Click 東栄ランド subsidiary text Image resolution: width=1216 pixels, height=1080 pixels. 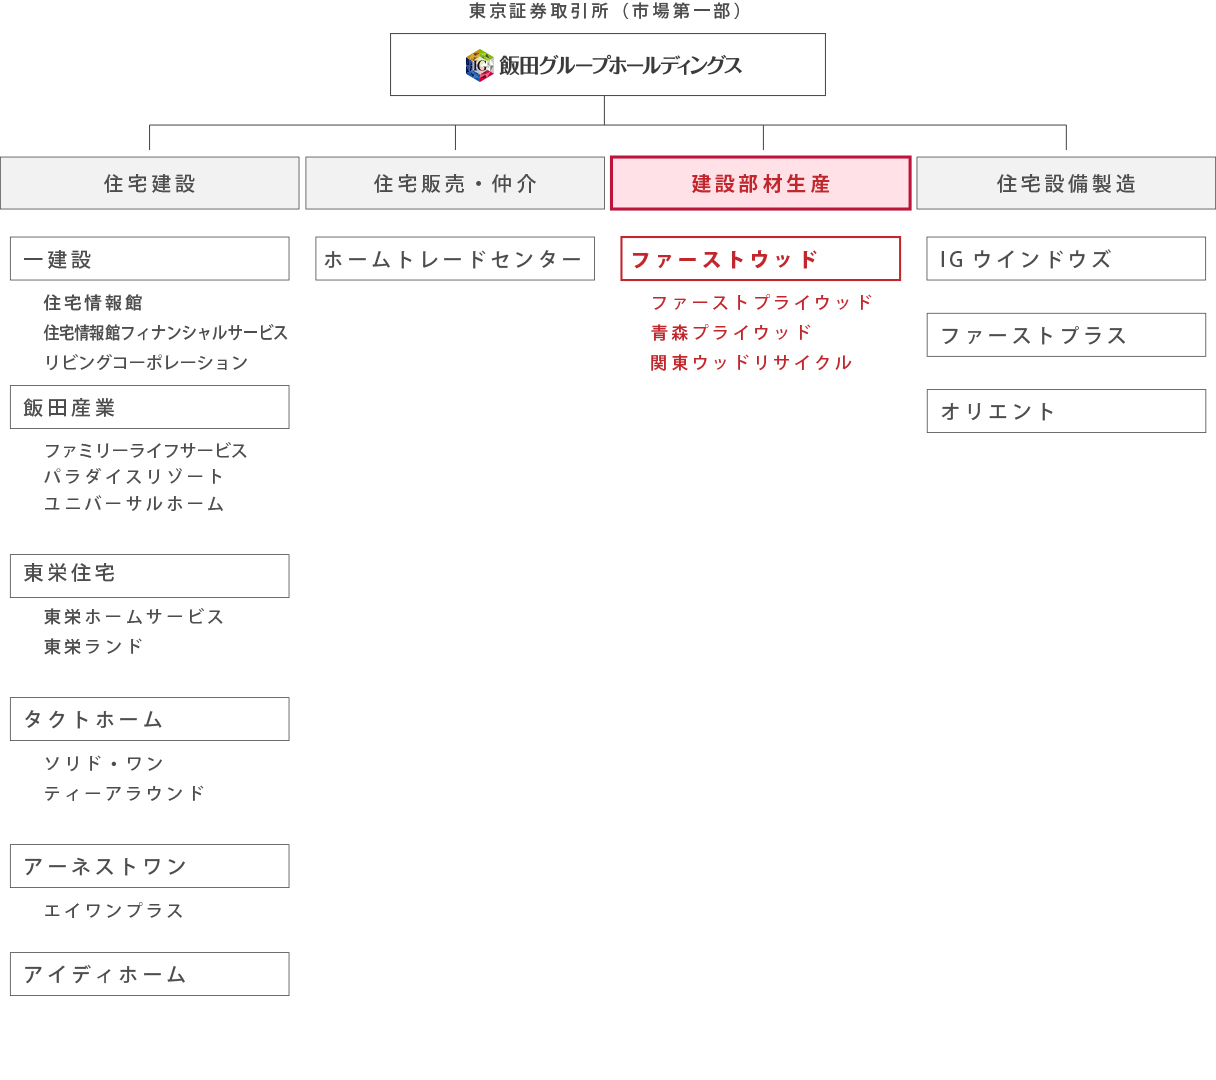click(x=94, y=647)
